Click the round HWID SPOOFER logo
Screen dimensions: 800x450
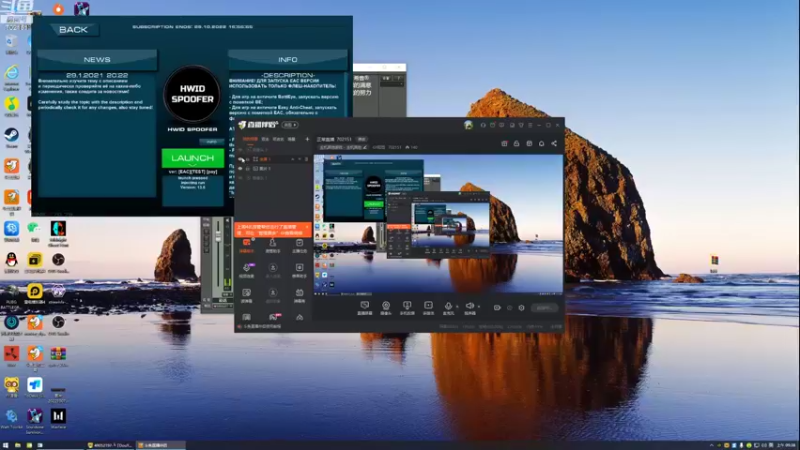pos(192,94)
